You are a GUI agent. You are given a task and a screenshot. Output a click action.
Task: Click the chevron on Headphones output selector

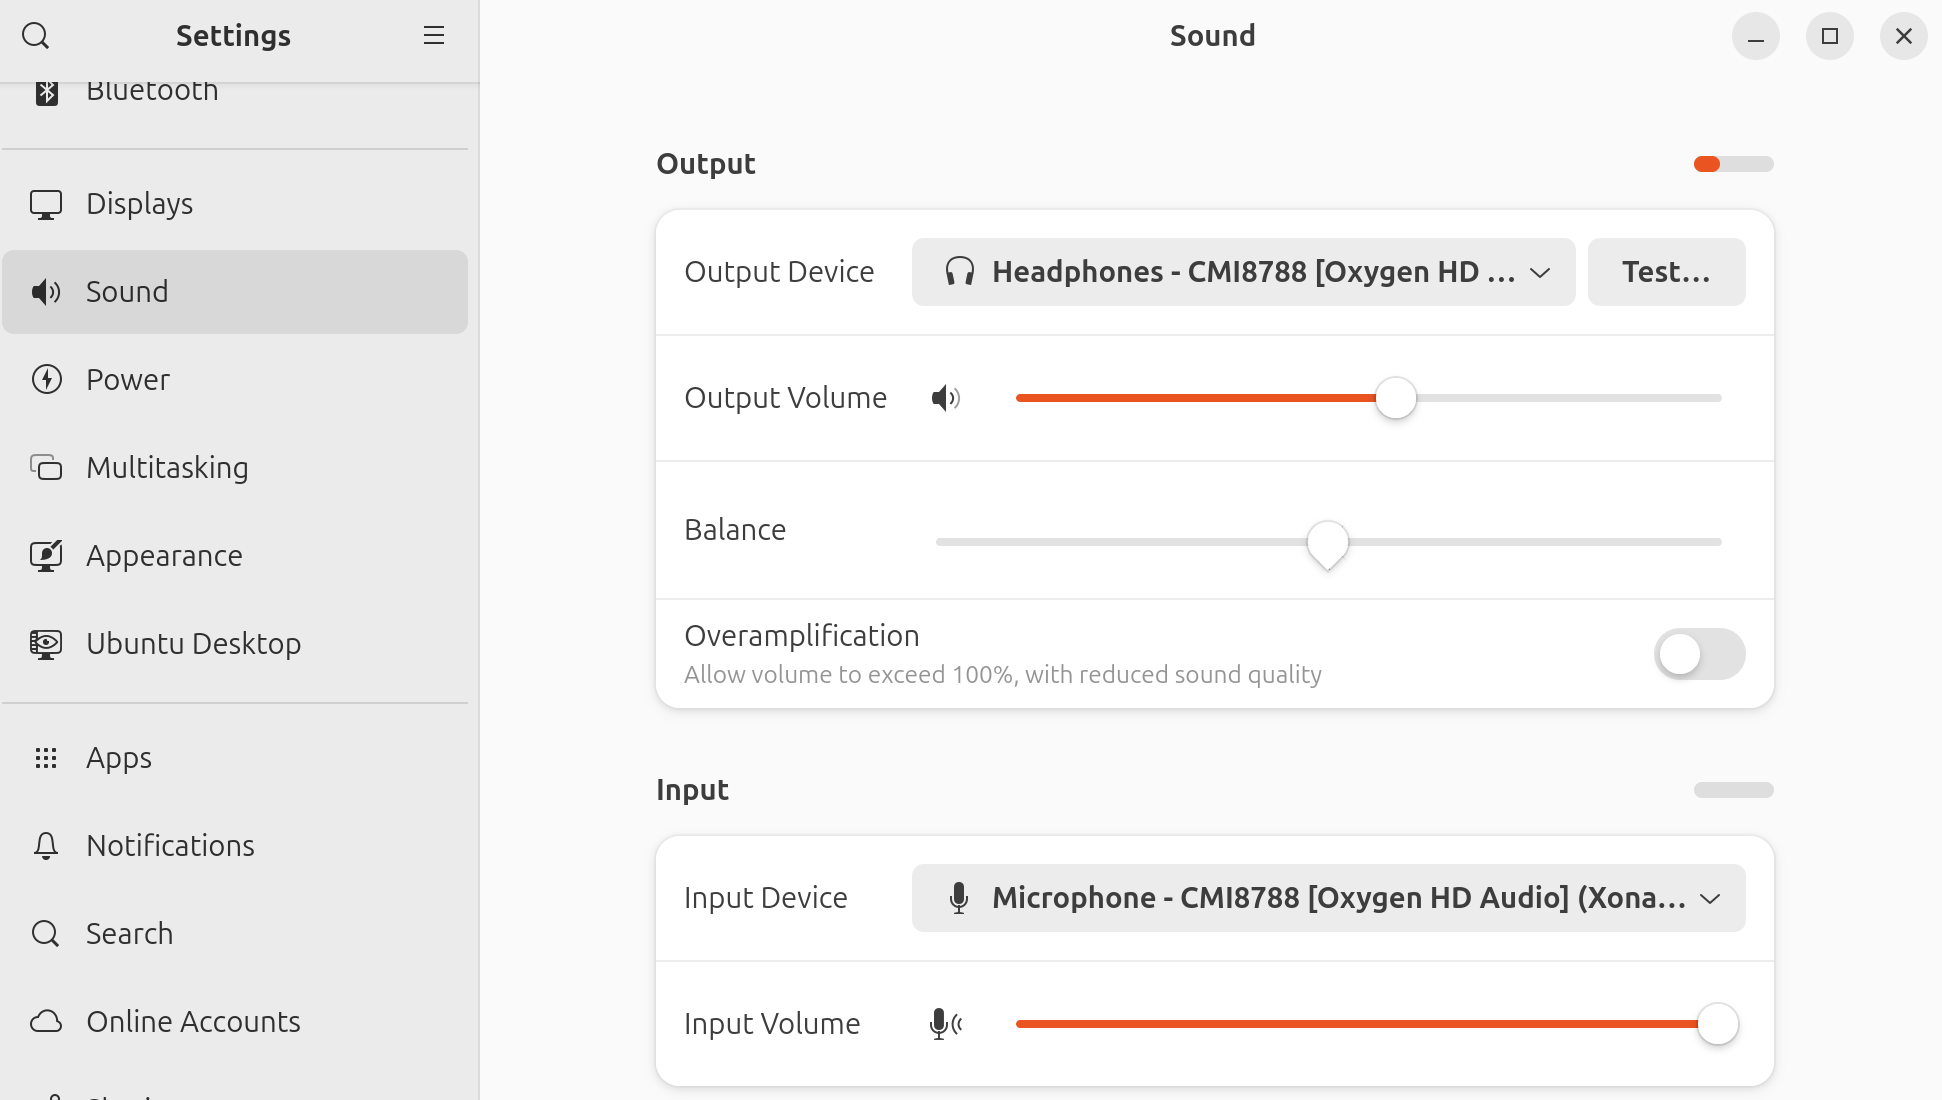tap(1540, 272)
